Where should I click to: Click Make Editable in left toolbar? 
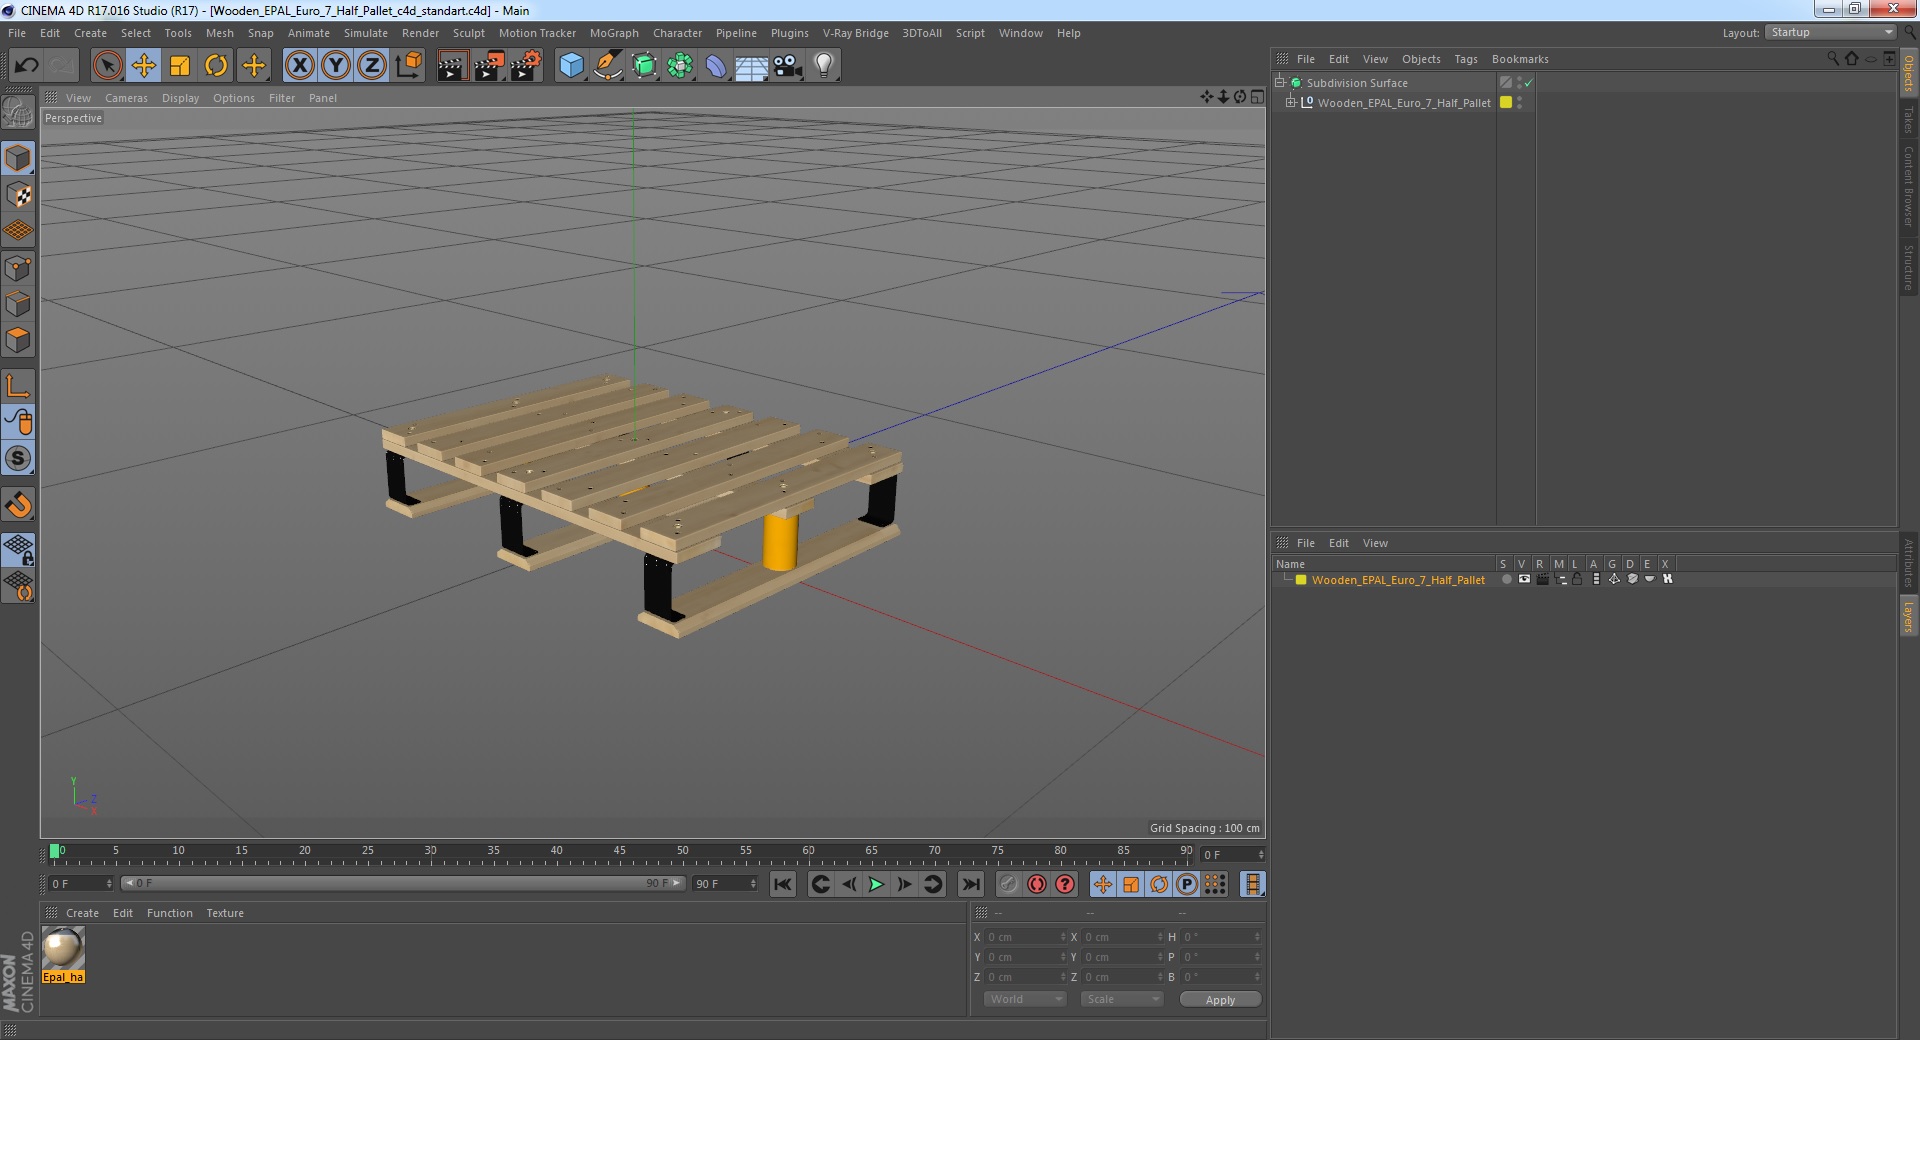coord(18,112)
